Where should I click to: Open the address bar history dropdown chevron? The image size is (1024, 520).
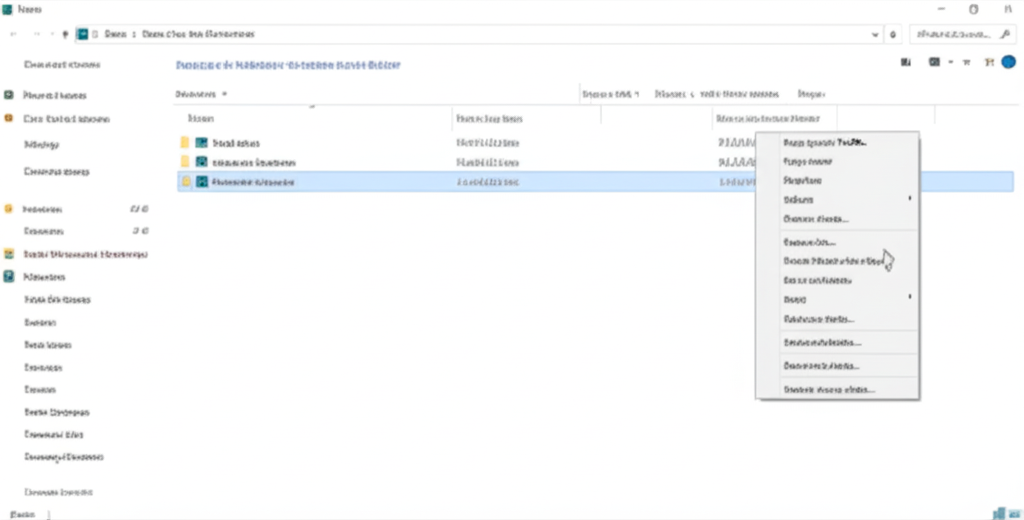click(875, 35)
